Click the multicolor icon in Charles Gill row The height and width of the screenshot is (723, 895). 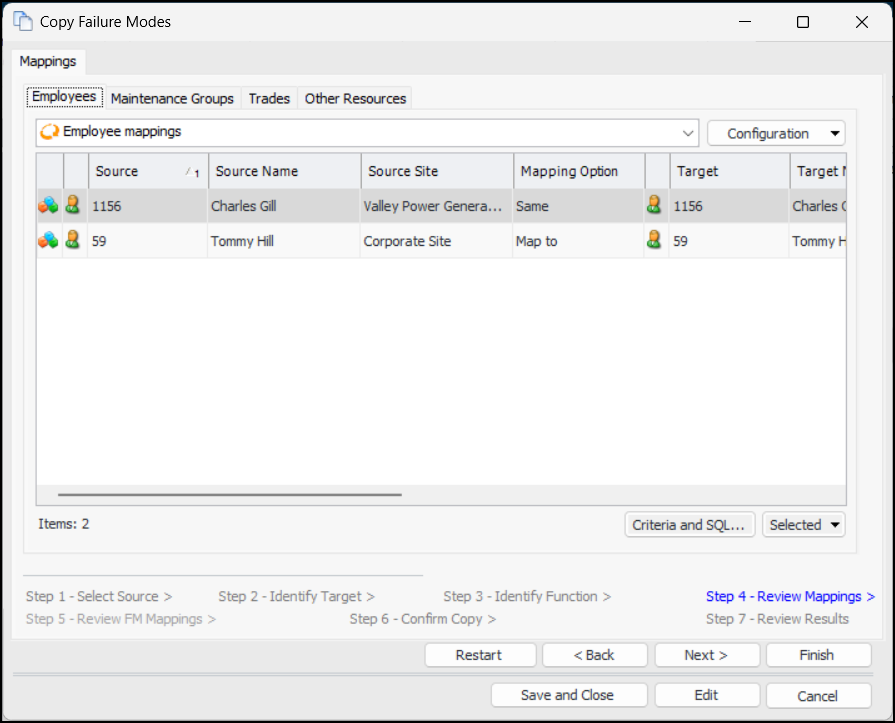(48, 206)
